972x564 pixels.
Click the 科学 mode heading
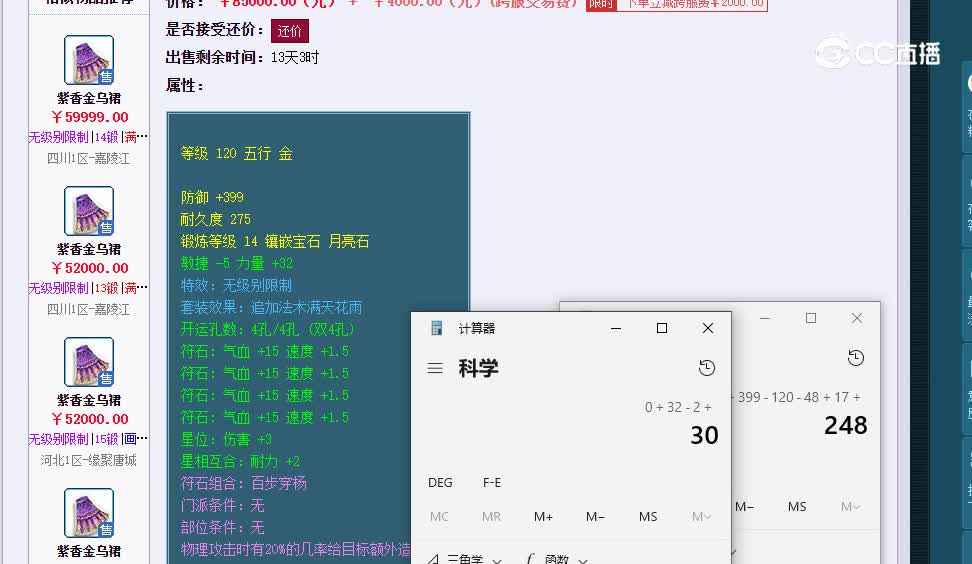tap(478, 368)
